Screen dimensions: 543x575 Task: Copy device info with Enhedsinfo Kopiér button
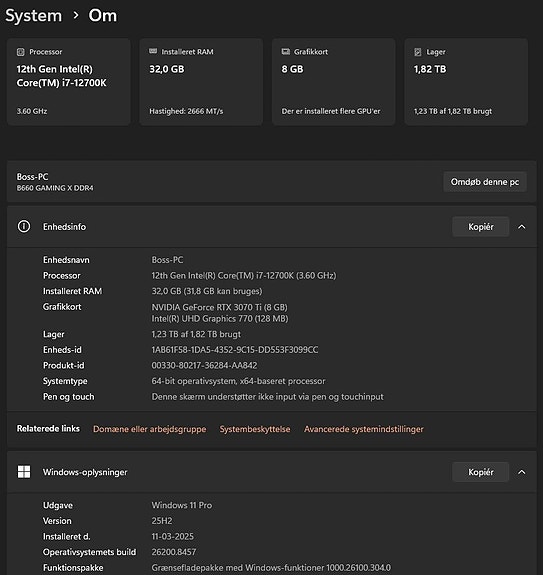coord(481,227)
